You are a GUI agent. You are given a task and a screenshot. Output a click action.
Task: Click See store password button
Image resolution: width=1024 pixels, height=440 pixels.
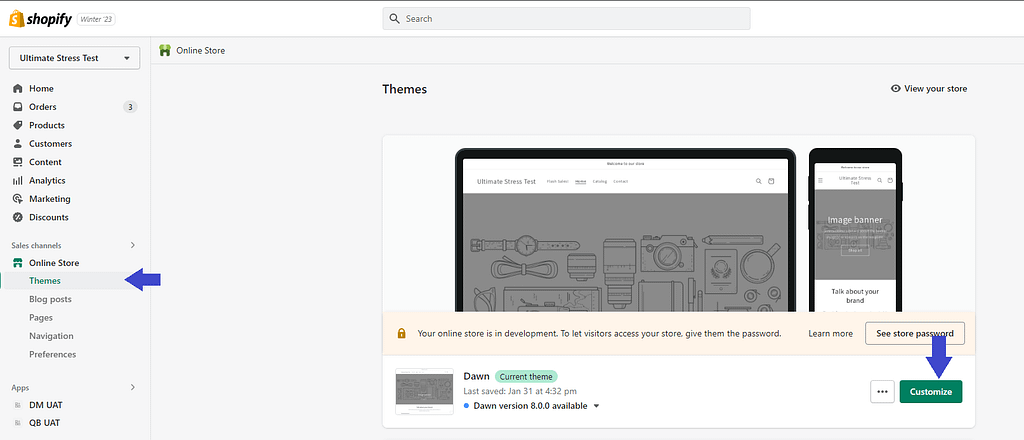(x=914, y=333)
